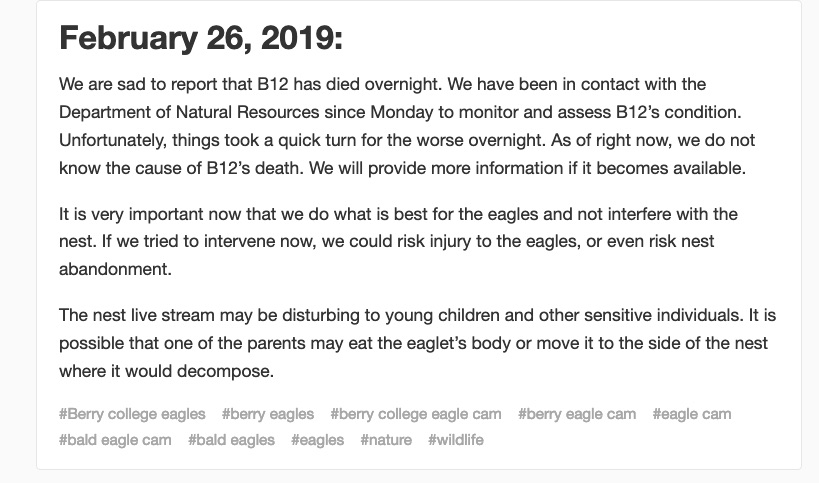Click the #eagles hashtag
Viewport: 819px width, 483px height.
[x=318, y=440]
